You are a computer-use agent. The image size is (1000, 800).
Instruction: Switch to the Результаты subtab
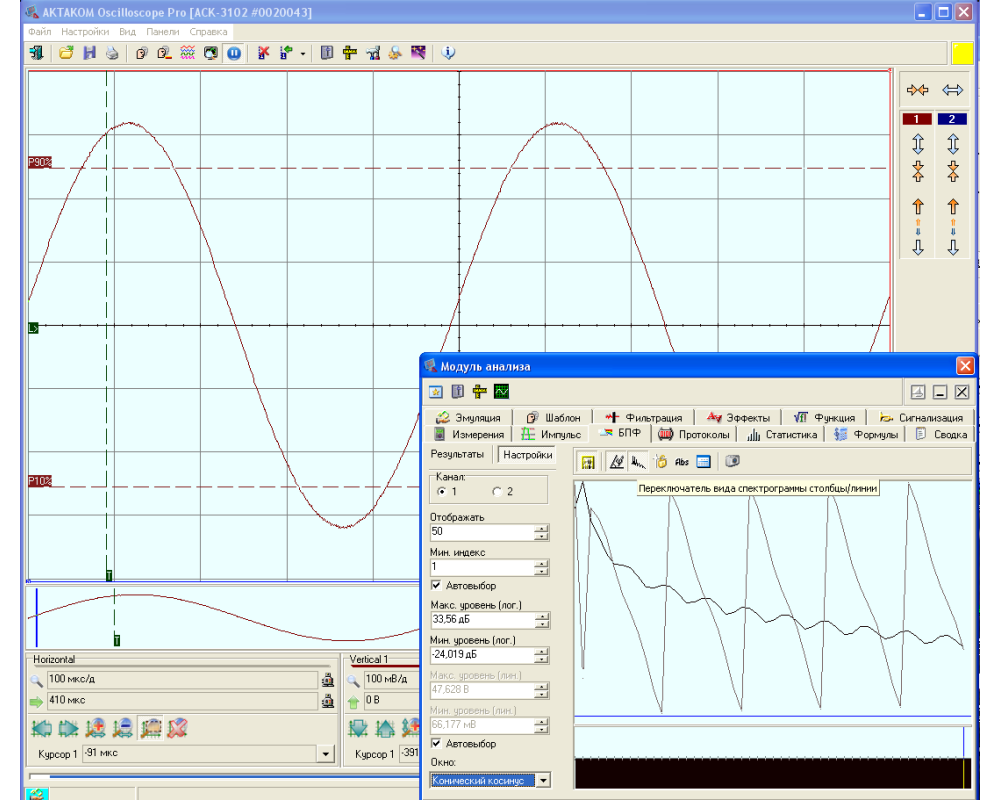(457, 454)
